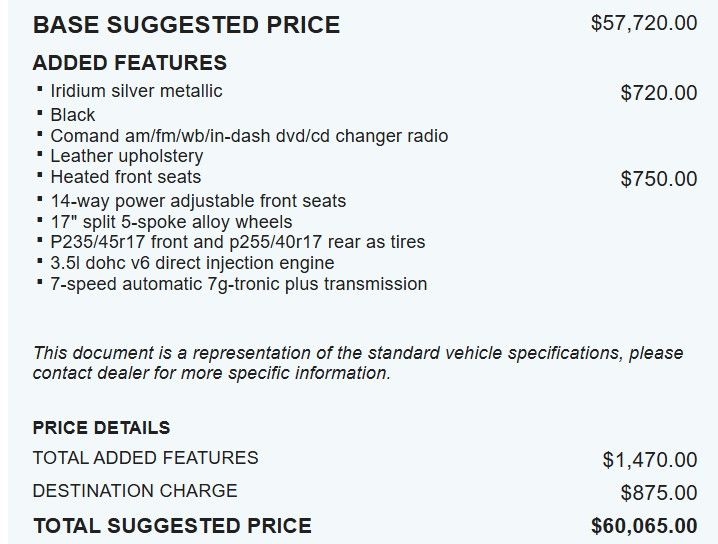Select the Iridium silver metallic feature

tap(136, 91)
